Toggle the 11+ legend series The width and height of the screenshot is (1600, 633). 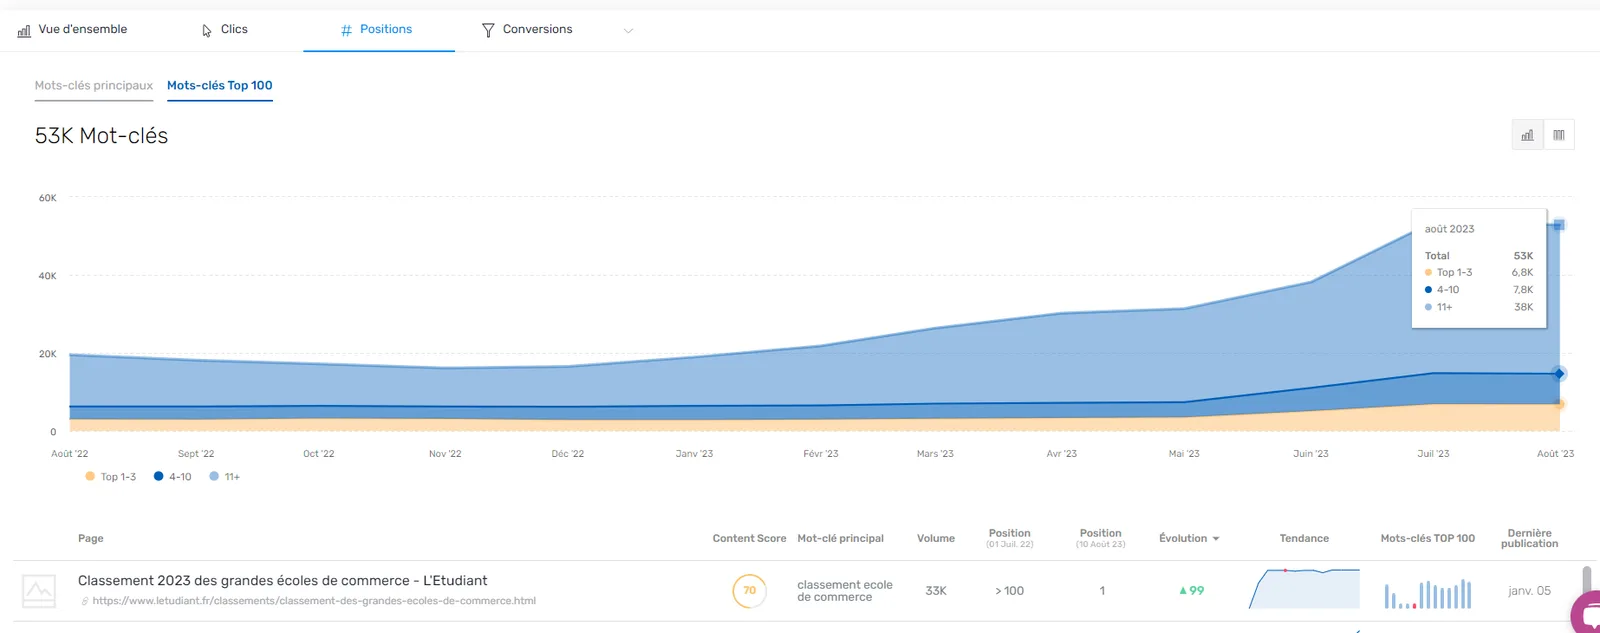[x=225, y=477]
